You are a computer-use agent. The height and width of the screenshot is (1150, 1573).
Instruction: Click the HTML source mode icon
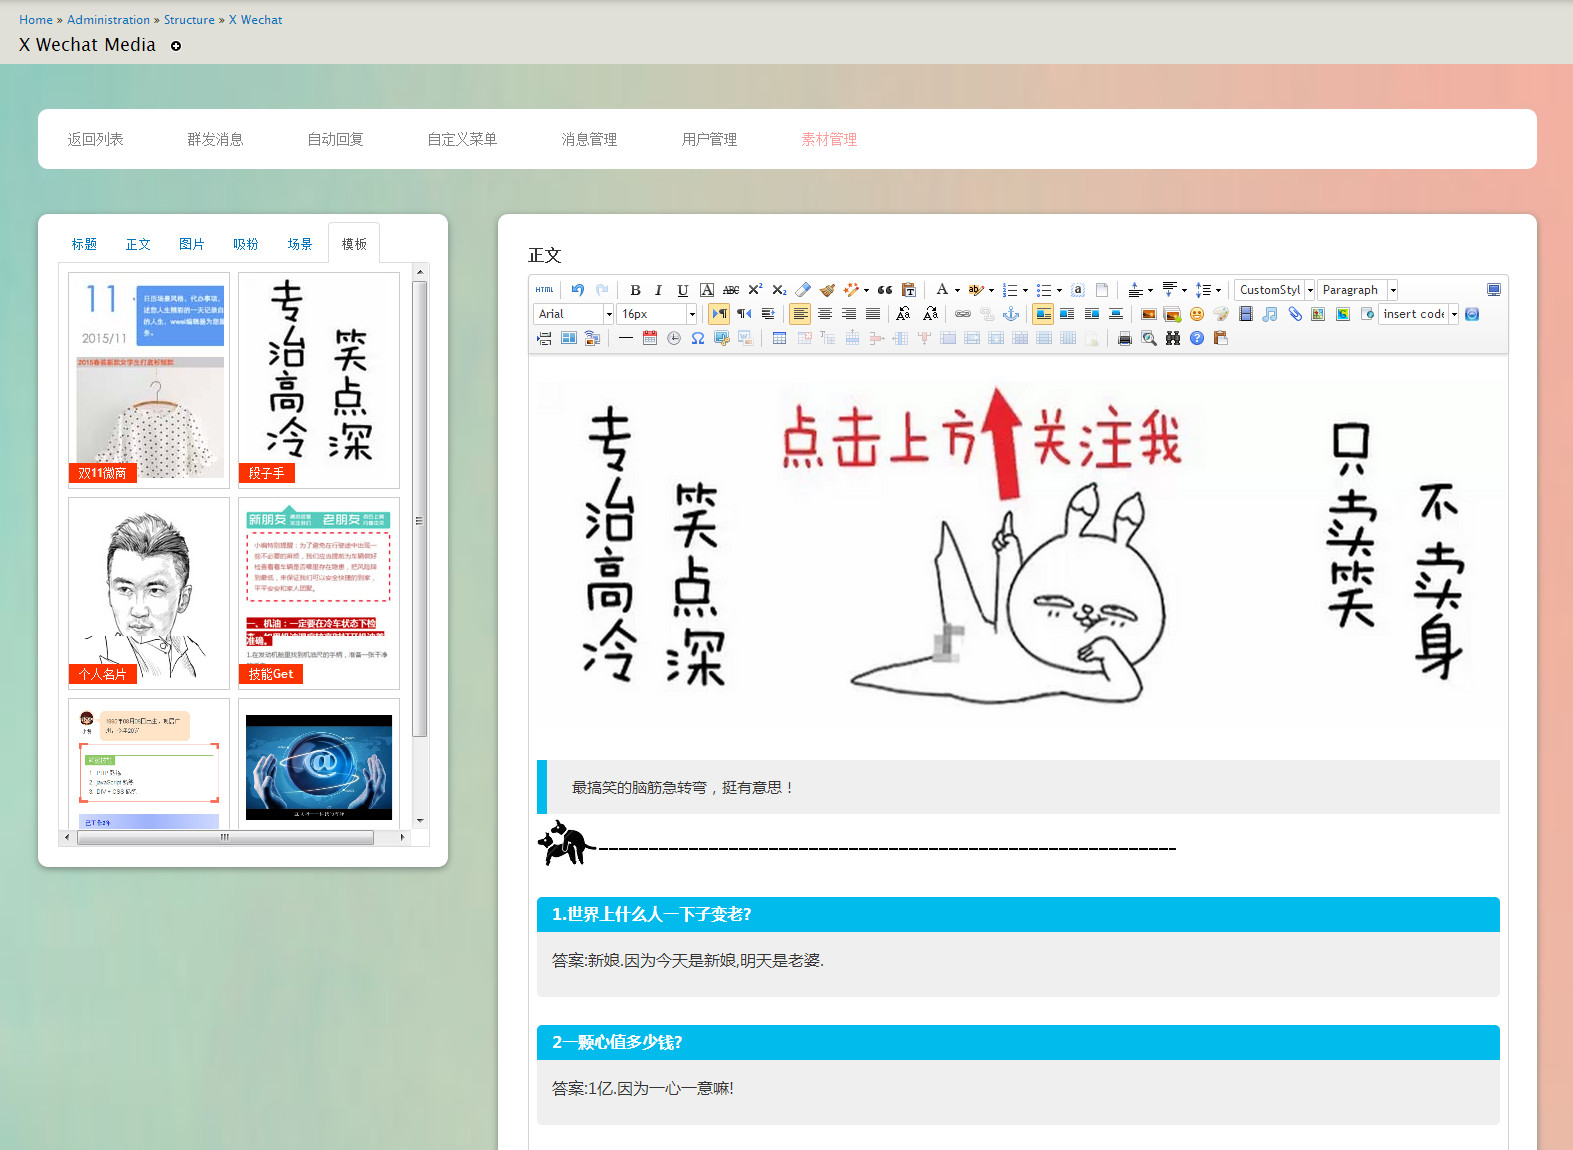coord(544,290)
